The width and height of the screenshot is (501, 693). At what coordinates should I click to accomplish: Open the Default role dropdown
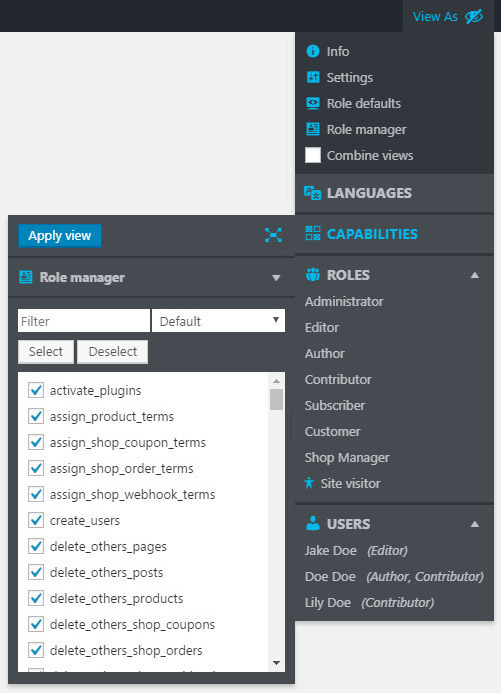coord(218,321)
